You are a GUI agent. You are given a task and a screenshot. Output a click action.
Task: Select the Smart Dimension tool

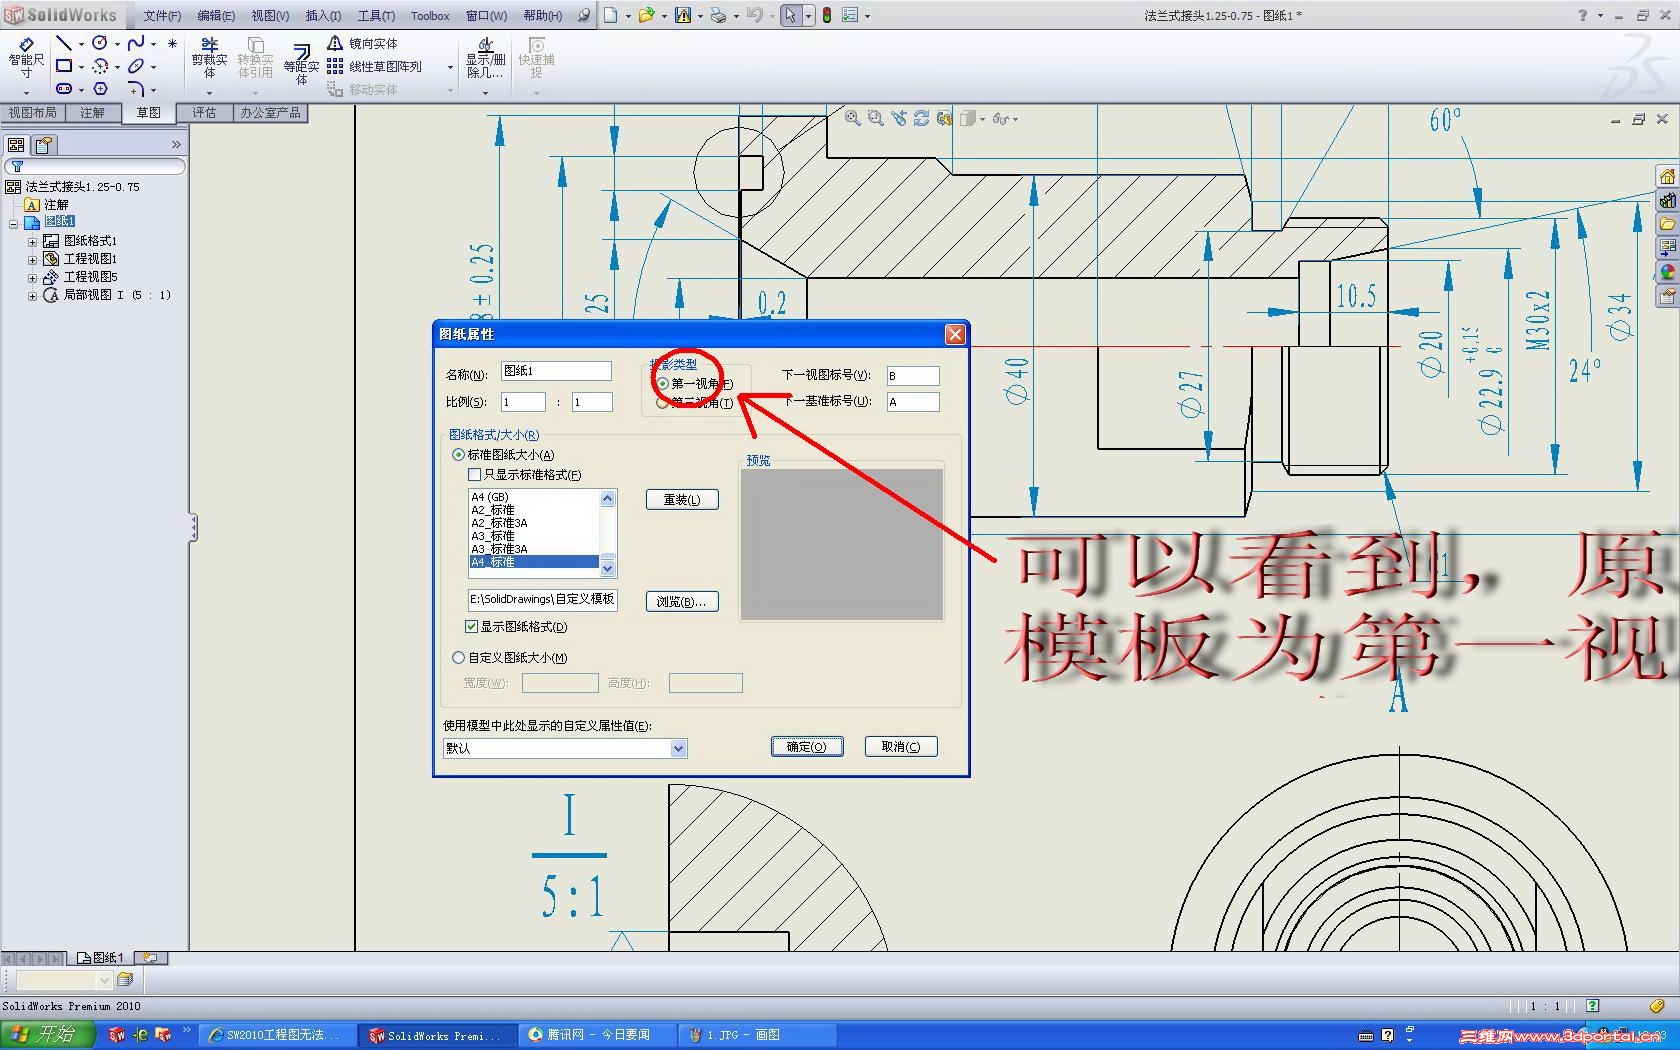click(26, 58)
